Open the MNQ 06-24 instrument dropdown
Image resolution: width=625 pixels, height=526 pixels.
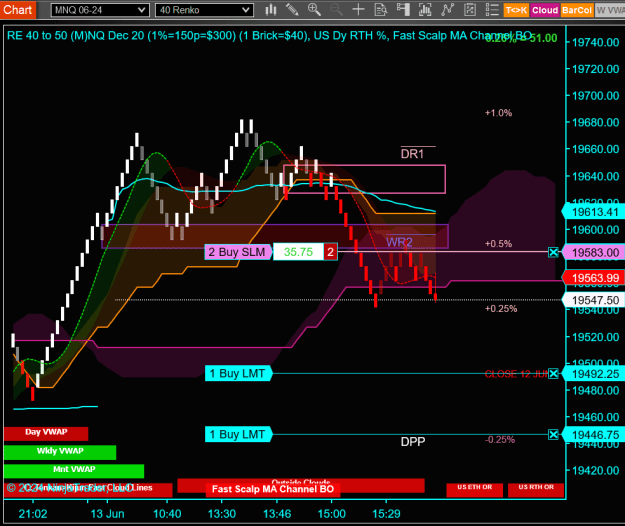[100, 10]
